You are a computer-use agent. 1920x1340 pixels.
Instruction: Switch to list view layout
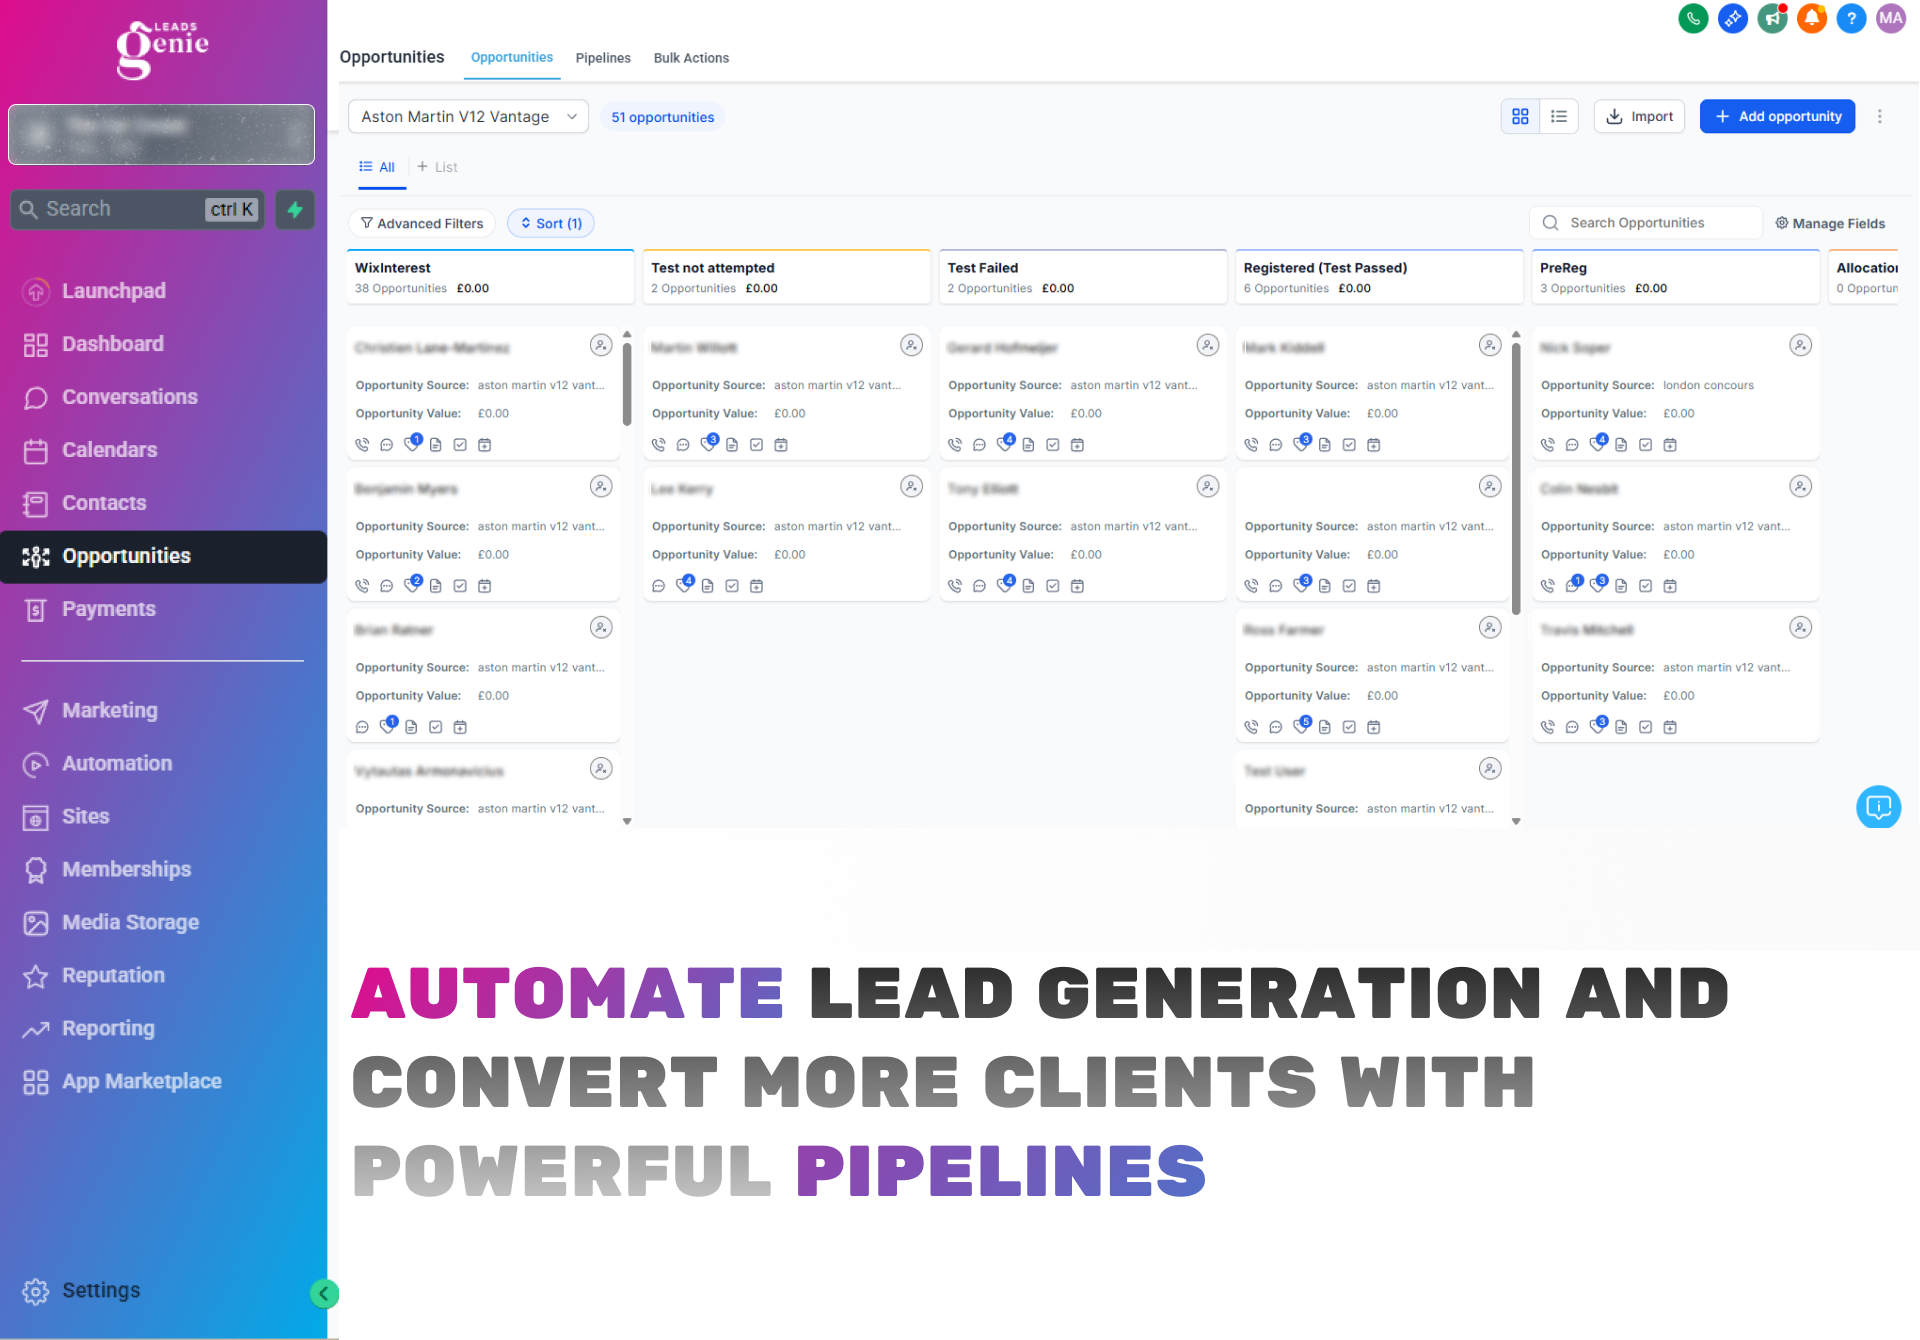[x=1559, y=116]
